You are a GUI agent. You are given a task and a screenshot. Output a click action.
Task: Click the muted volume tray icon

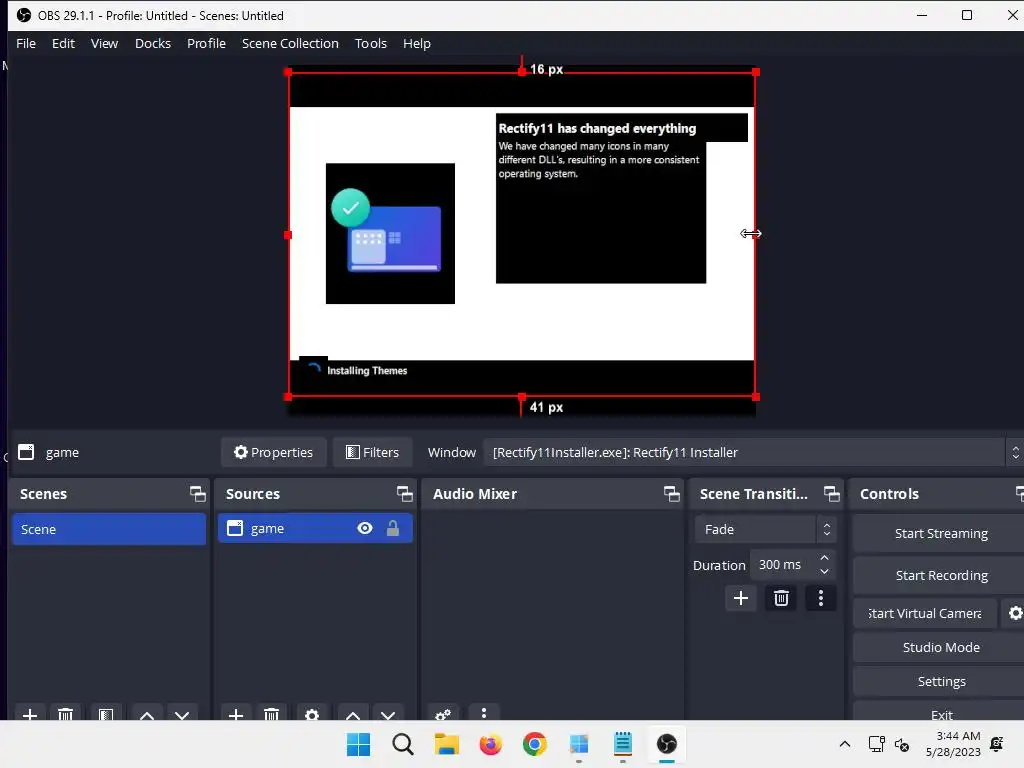[x=902, y=744]
